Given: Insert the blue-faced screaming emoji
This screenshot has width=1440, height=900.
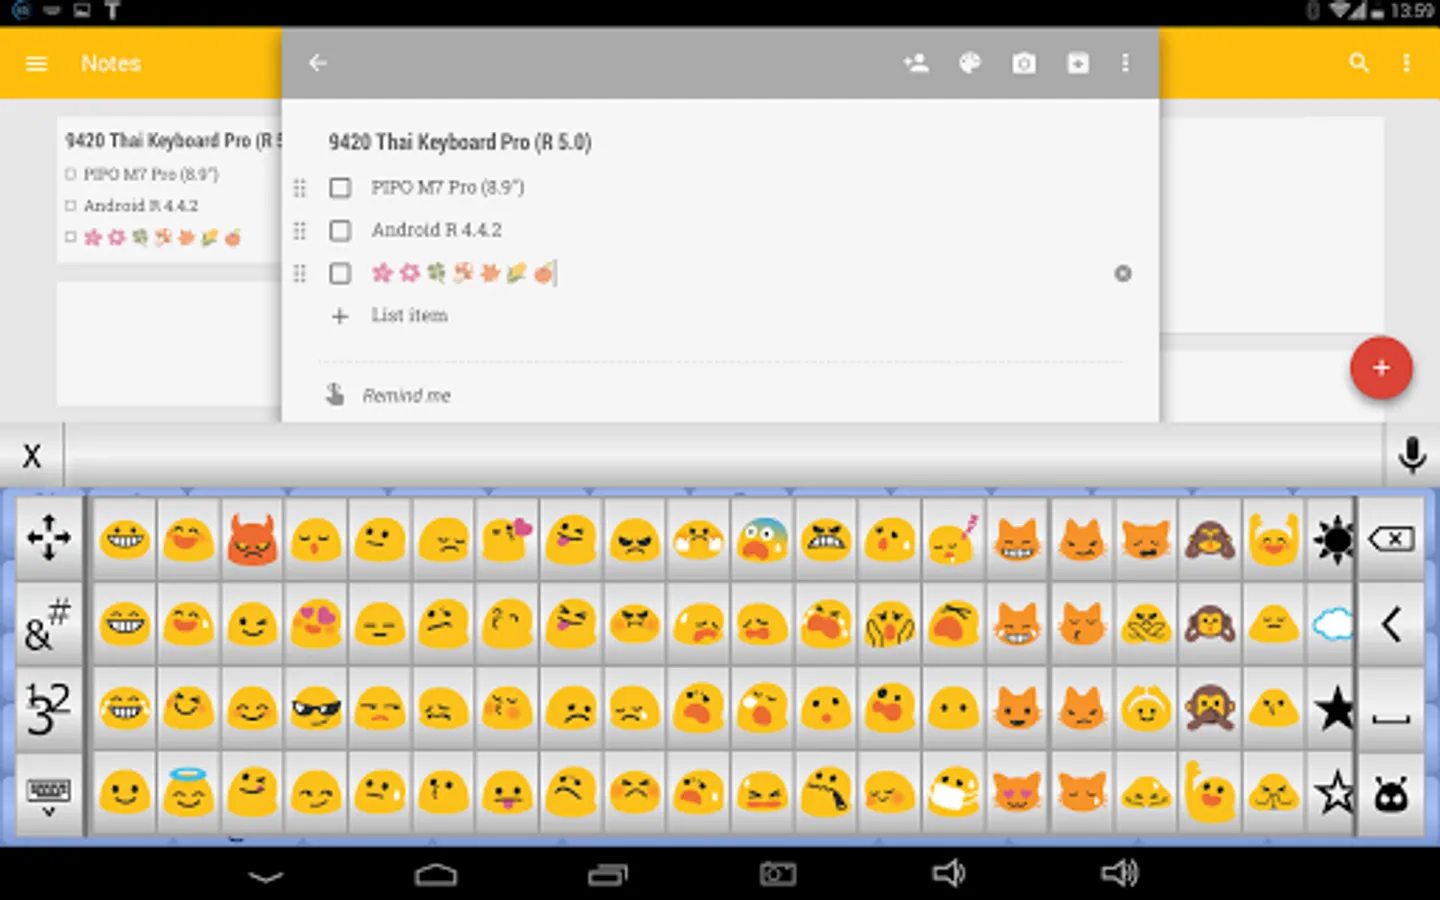Looking at the screenshot, I should click(762, 540).
